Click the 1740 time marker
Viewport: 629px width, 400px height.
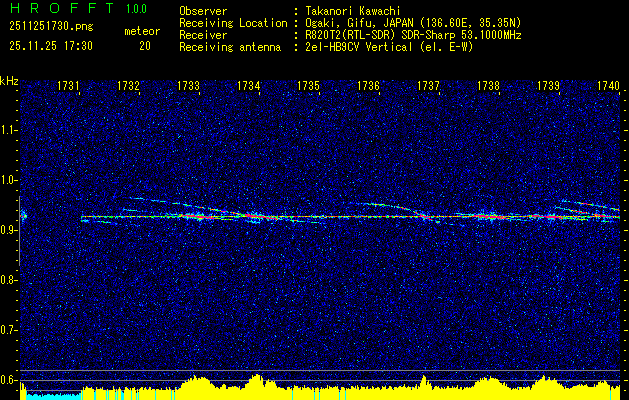(x=609, y=86)
